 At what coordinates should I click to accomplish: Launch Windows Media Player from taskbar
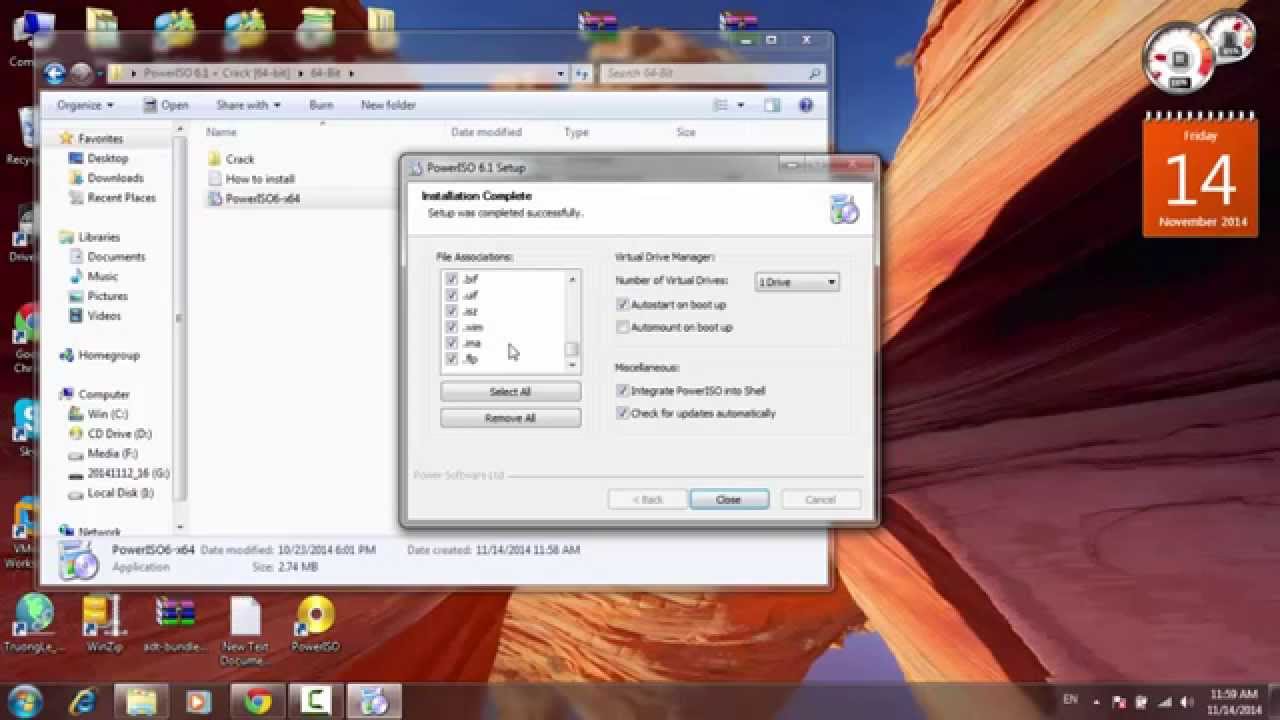pos(199,700)
